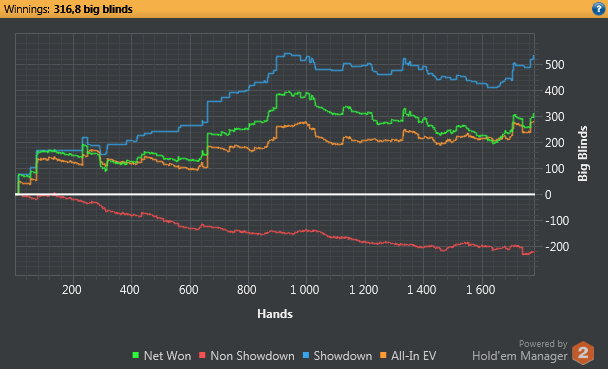Image resolution: width=608 pixels, height=369 pixels.
Task: Click the 1 200 hands axis label
Action: pos(363,290)
